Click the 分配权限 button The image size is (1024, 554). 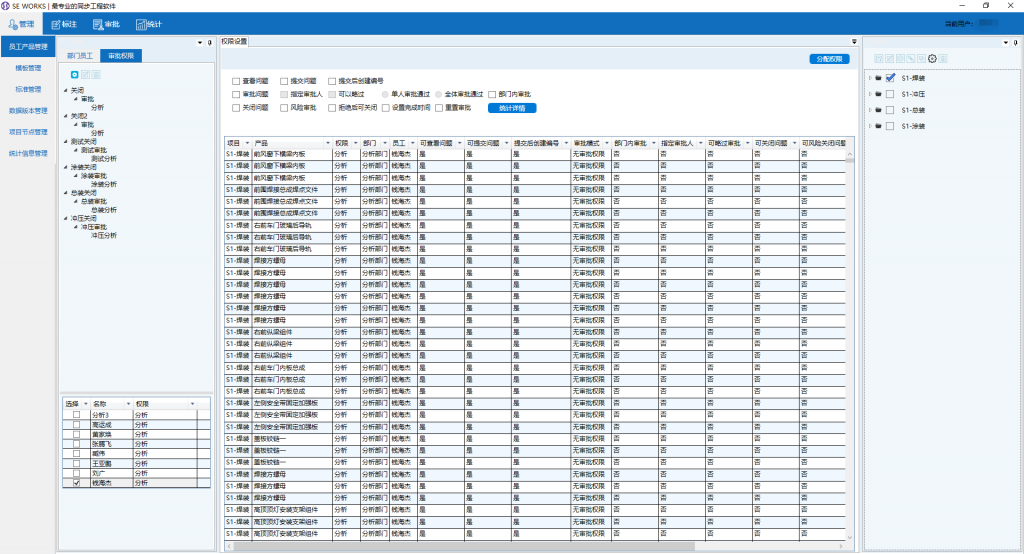(x=829, y=60)
